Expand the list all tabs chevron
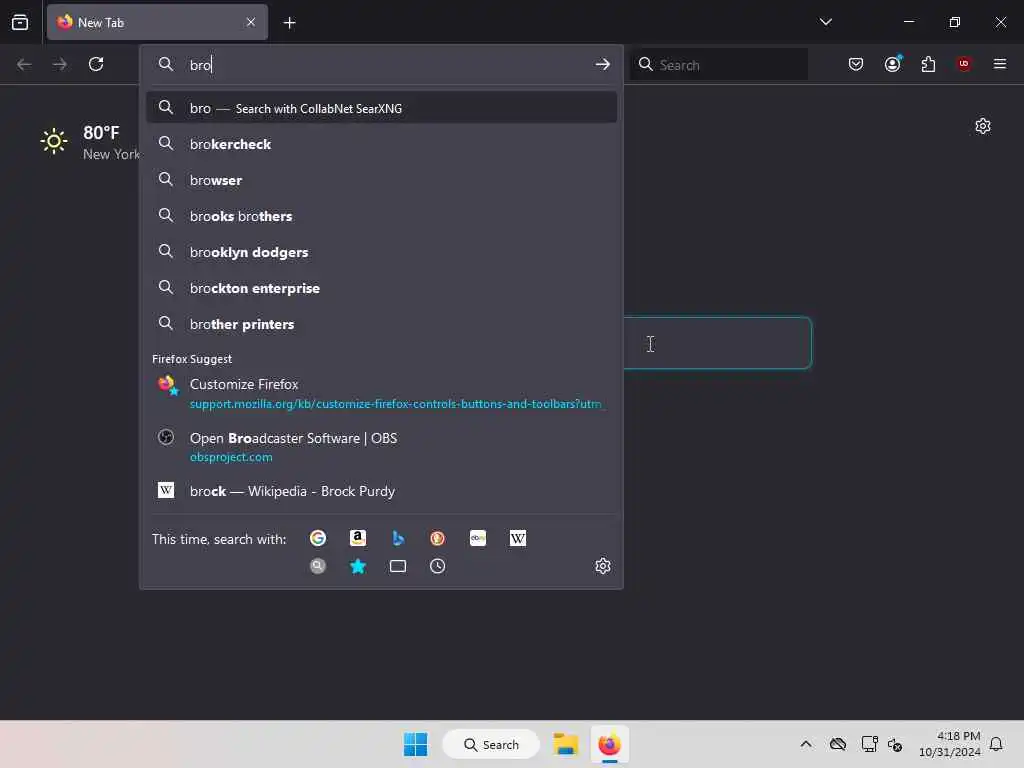This screenshot has width=1024, height=768. point(825,22)
